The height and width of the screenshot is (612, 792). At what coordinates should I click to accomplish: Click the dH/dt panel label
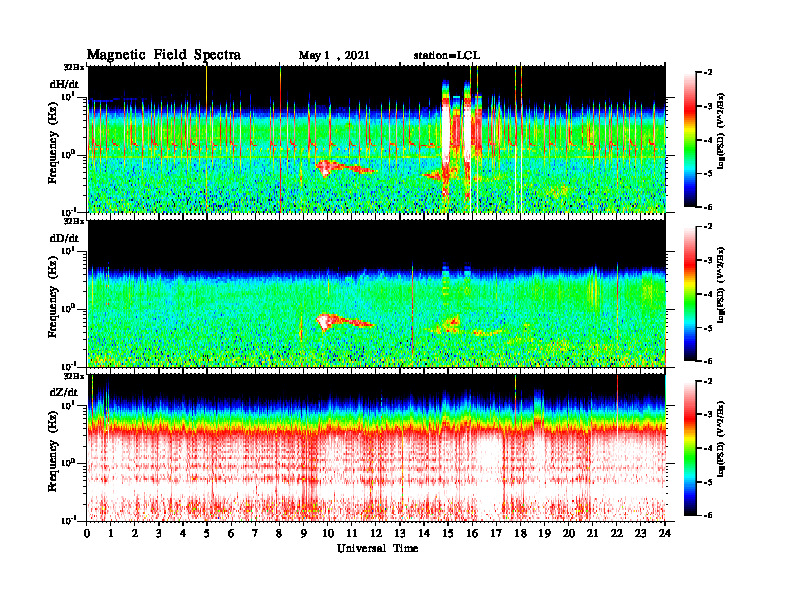click(64, 84)
